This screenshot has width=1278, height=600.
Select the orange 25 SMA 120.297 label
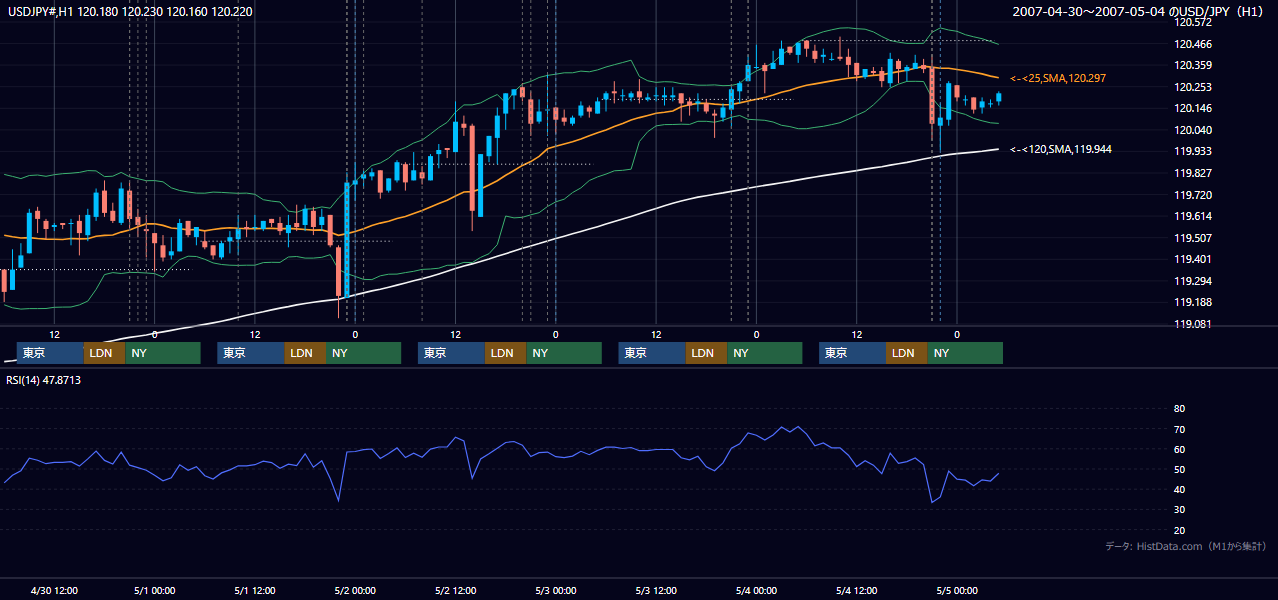click(1059, 78)
